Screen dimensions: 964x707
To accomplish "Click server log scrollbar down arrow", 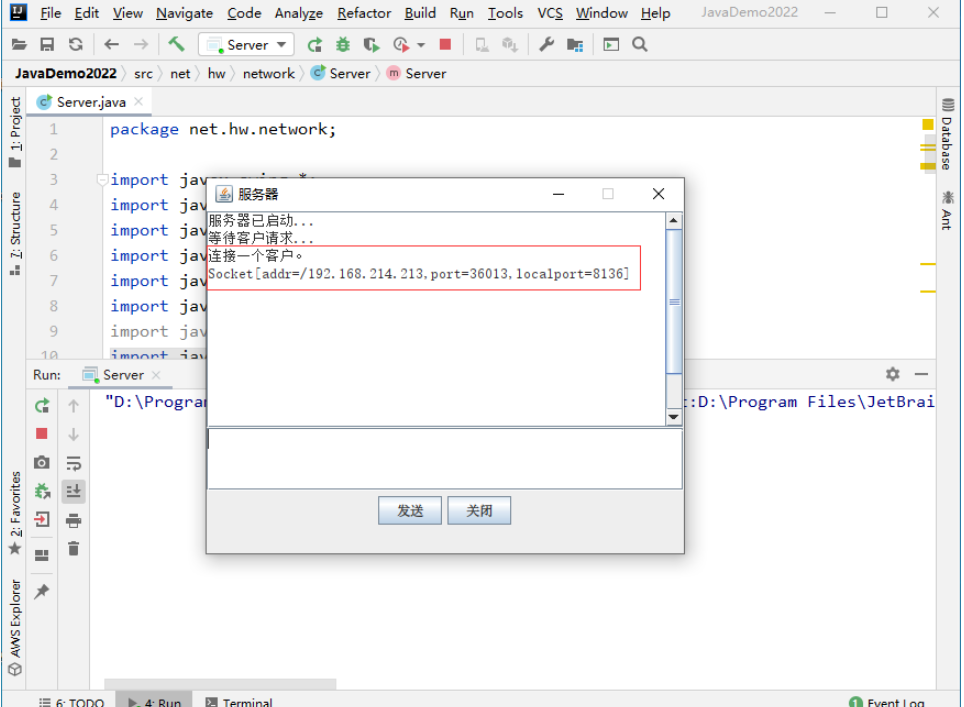I will [x=673, y=417].
